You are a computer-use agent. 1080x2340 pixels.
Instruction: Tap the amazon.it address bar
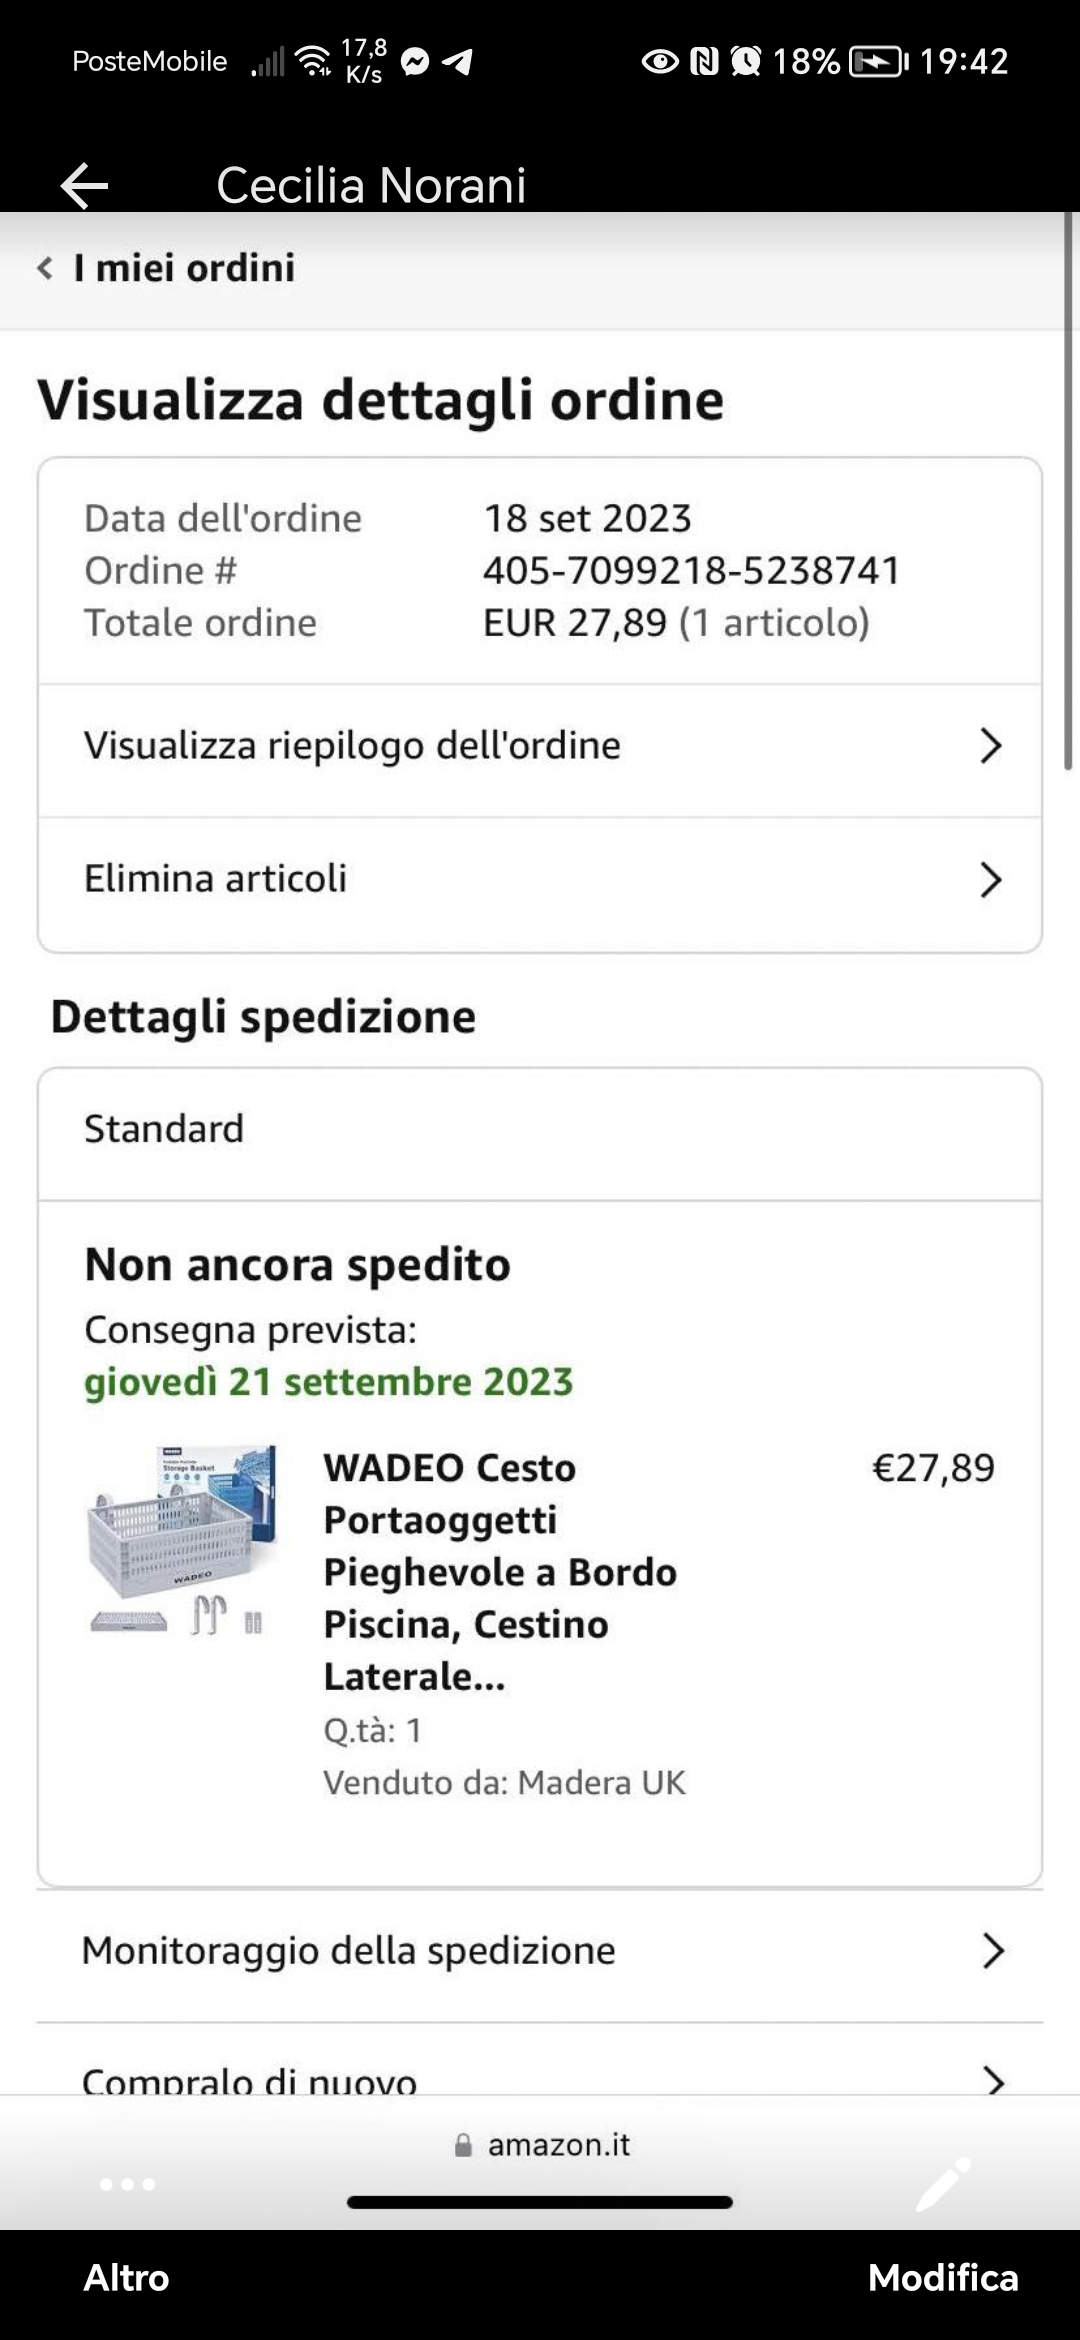[x=542, y=2144]
